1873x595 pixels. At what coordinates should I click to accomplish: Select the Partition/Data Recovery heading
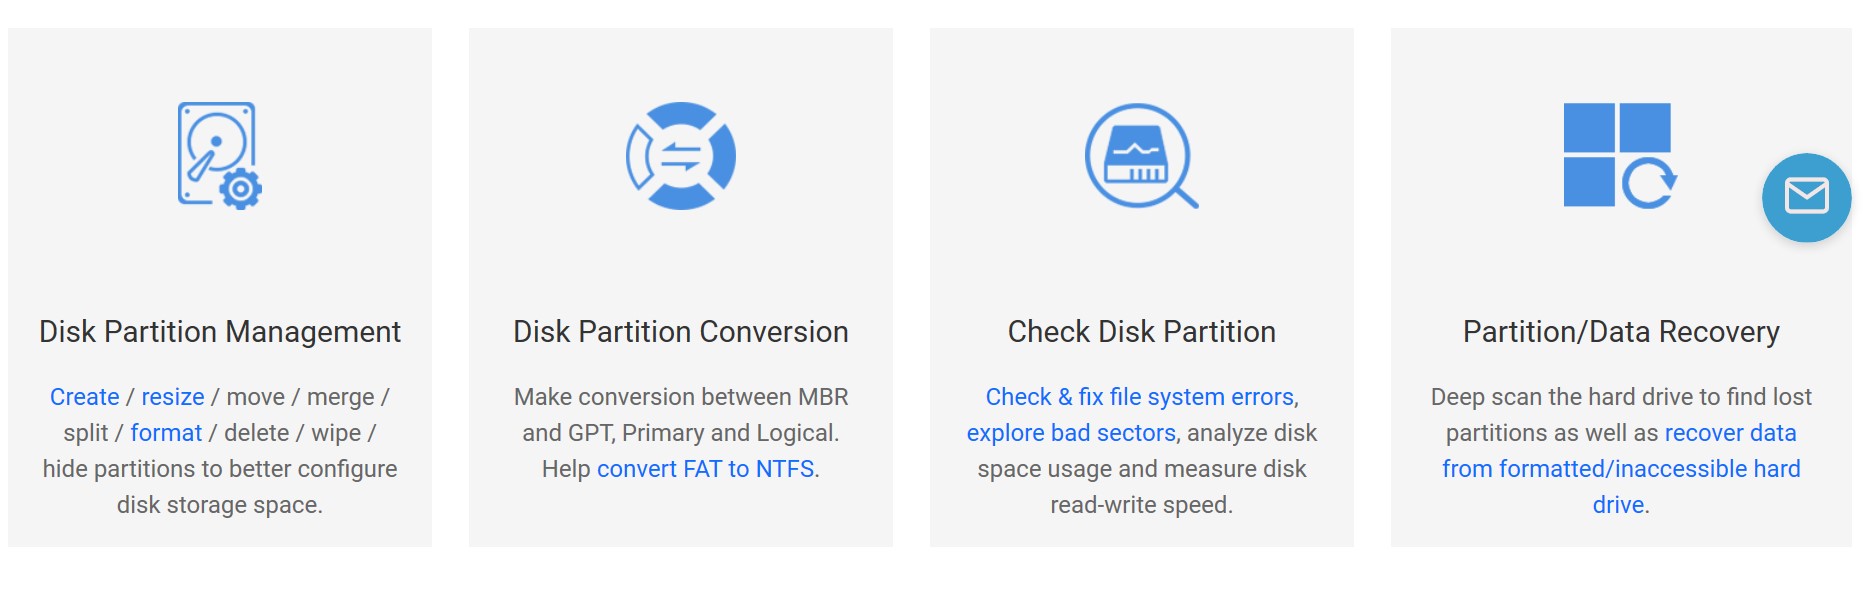click(x=1621, y=332)
